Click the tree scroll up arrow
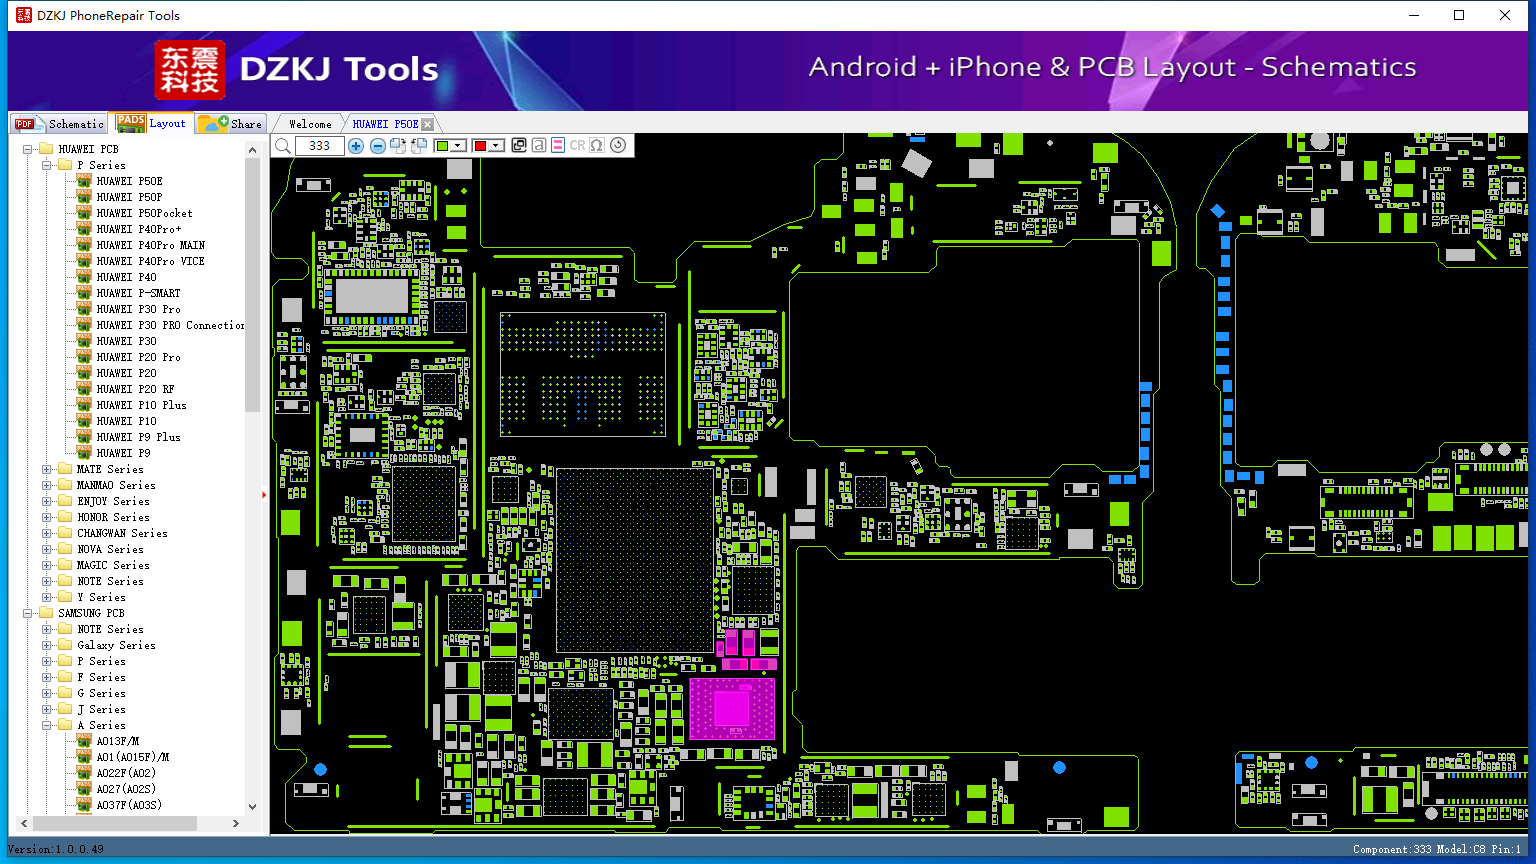The height and width of the screenshot is (864, 1536). tap(252, 149)
